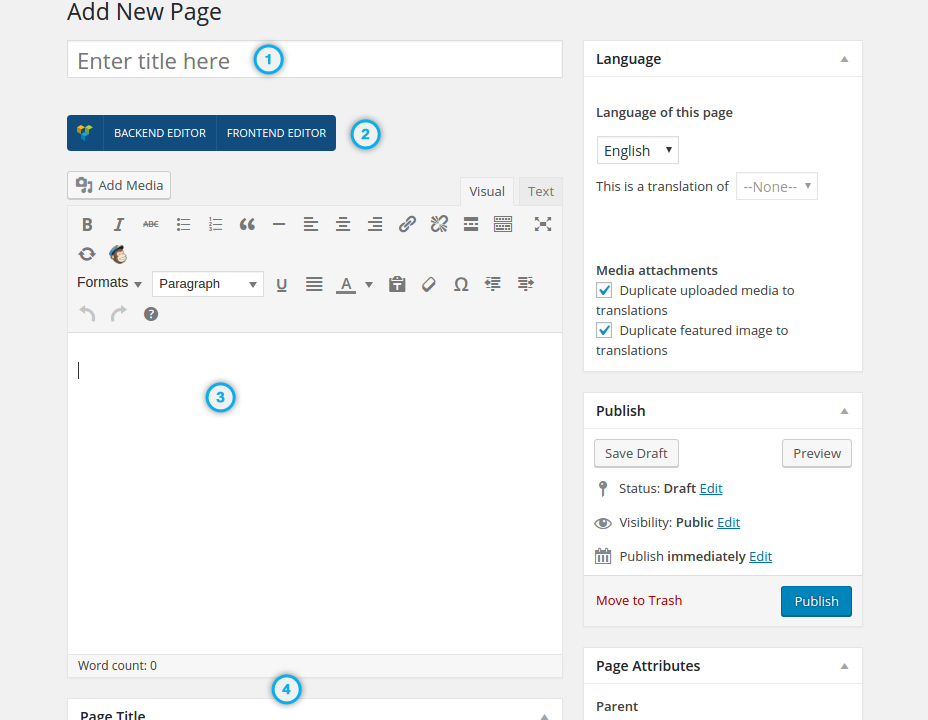Click the underline formatting icon

[x=282, y=284]
